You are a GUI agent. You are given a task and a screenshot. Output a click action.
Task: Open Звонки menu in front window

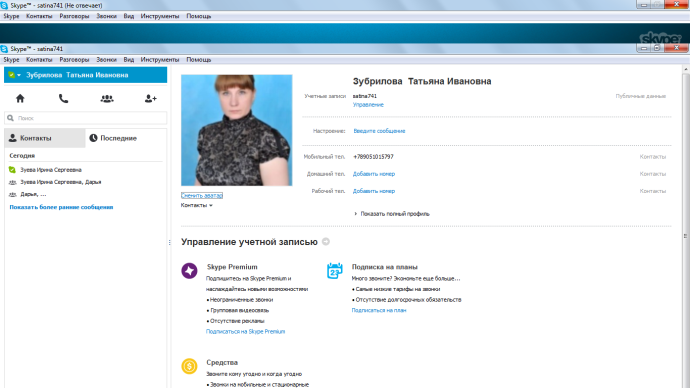[x=106, y=59]
